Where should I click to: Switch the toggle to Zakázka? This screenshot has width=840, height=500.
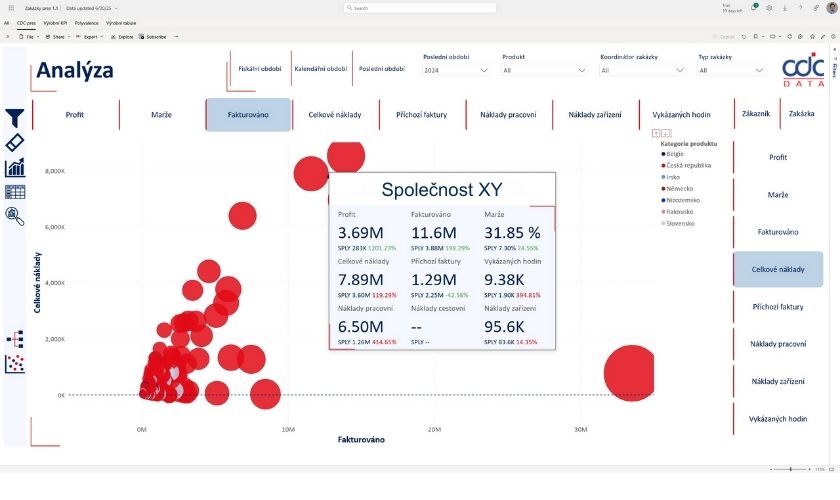pyautogui.click(x=801, y=114)
